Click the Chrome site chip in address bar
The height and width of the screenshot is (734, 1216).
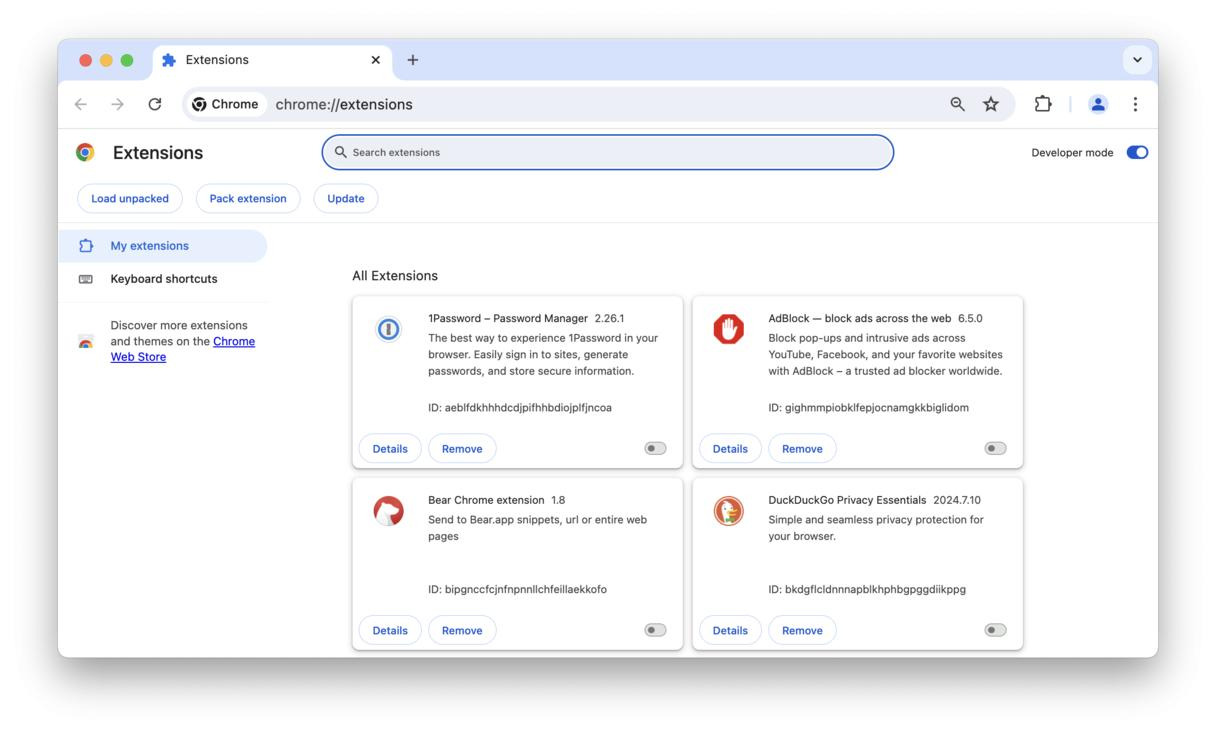click(x=225, y=104)
